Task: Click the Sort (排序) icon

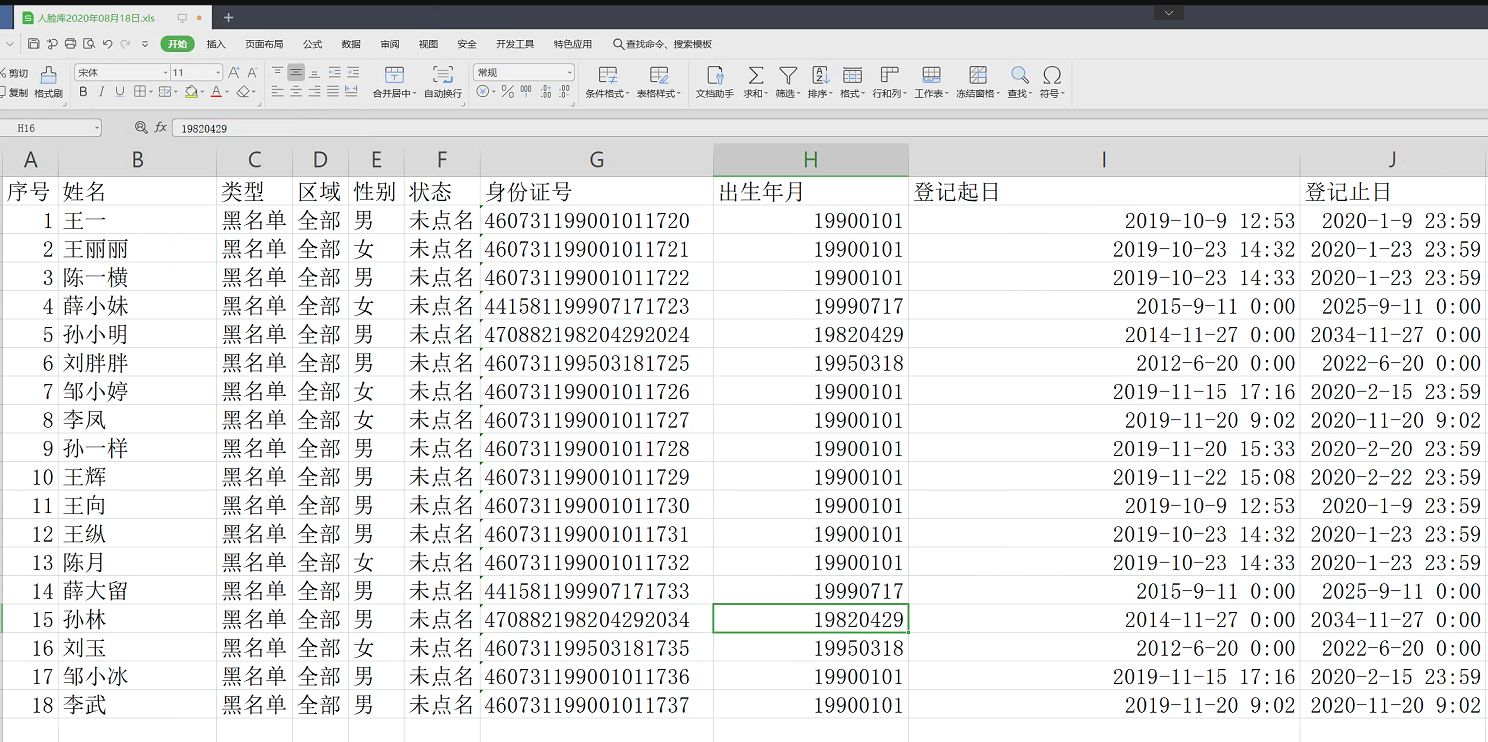Action: pyautogui.click(x=820, y=76)
